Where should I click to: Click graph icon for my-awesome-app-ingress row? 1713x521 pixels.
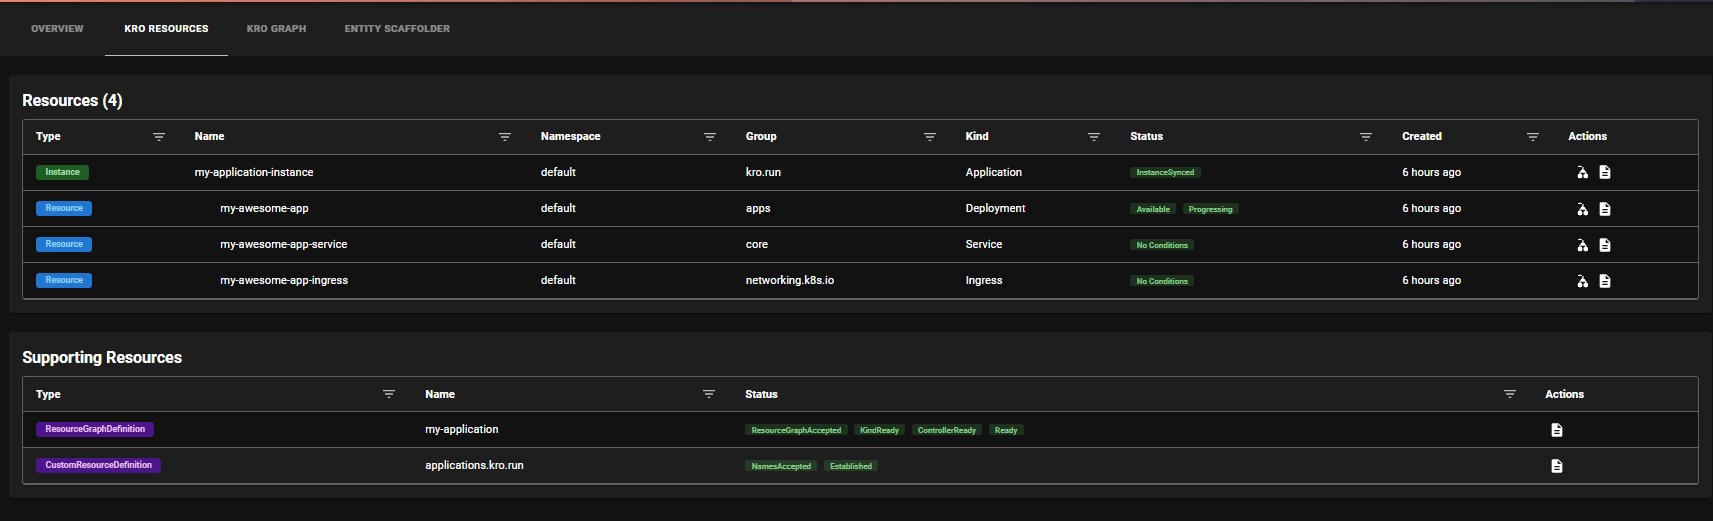point(1582,281)
